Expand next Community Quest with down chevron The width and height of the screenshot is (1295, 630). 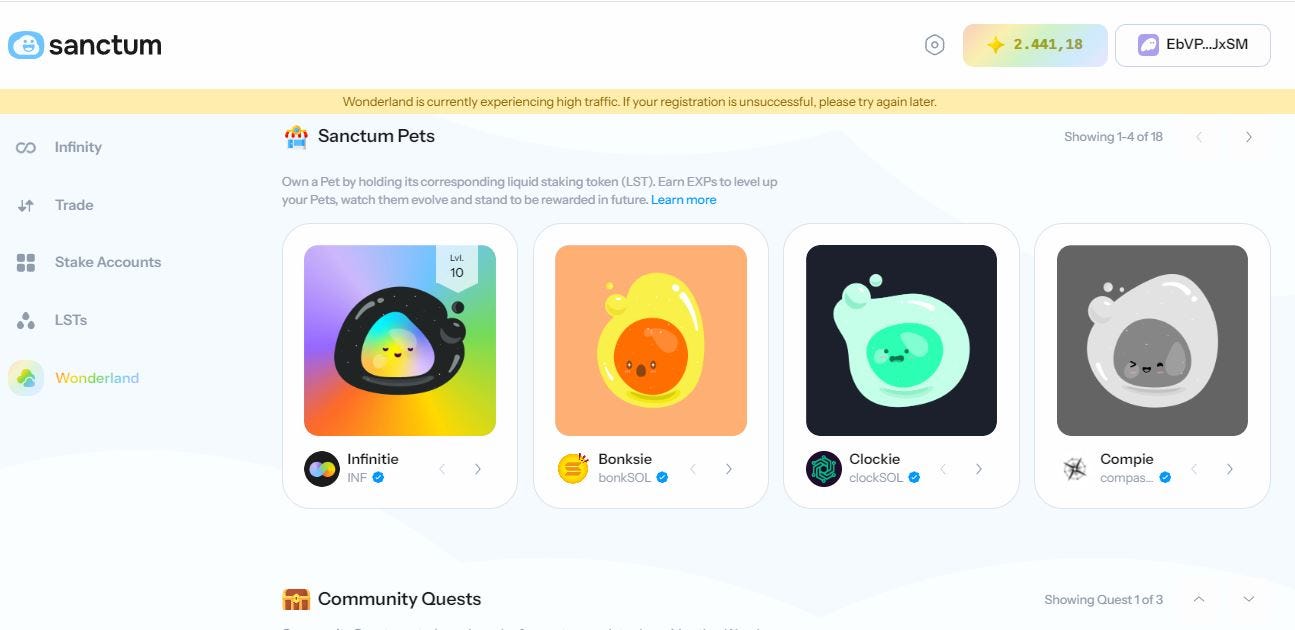pos(1248,599)
